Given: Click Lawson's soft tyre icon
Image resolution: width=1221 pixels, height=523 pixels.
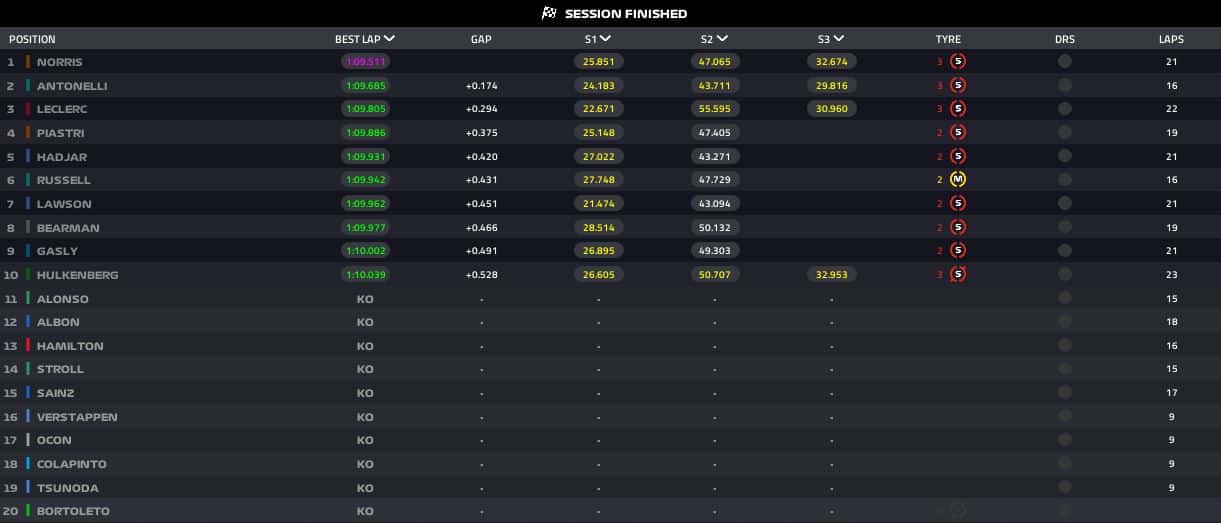Looking at the screenshot, I should coord(957,203).
